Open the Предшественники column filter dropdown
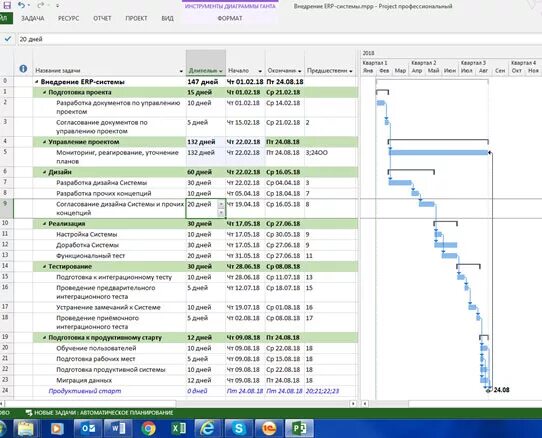The width and height of the screenshot is (542, 438). (351, 71)
